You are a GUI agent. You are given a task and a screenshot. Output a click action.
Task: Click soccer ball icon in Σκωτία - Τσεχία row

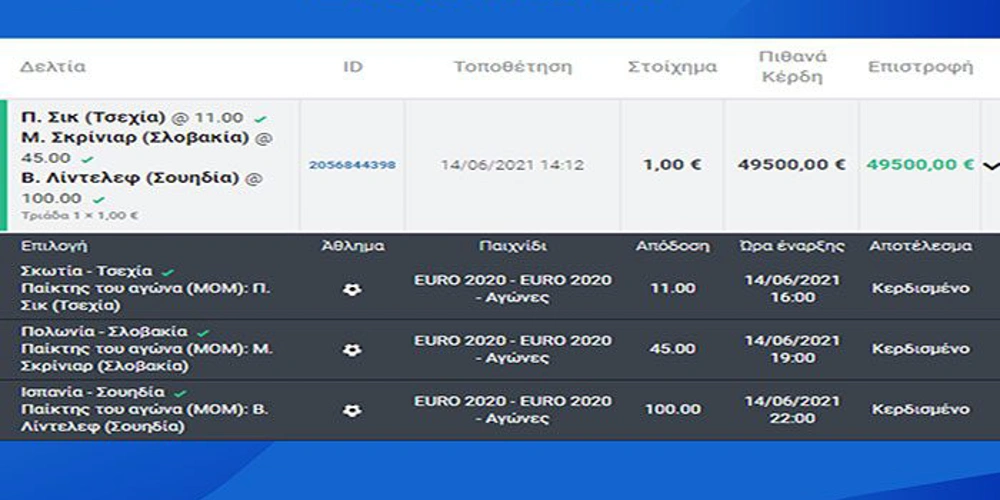tap(352, 289)
